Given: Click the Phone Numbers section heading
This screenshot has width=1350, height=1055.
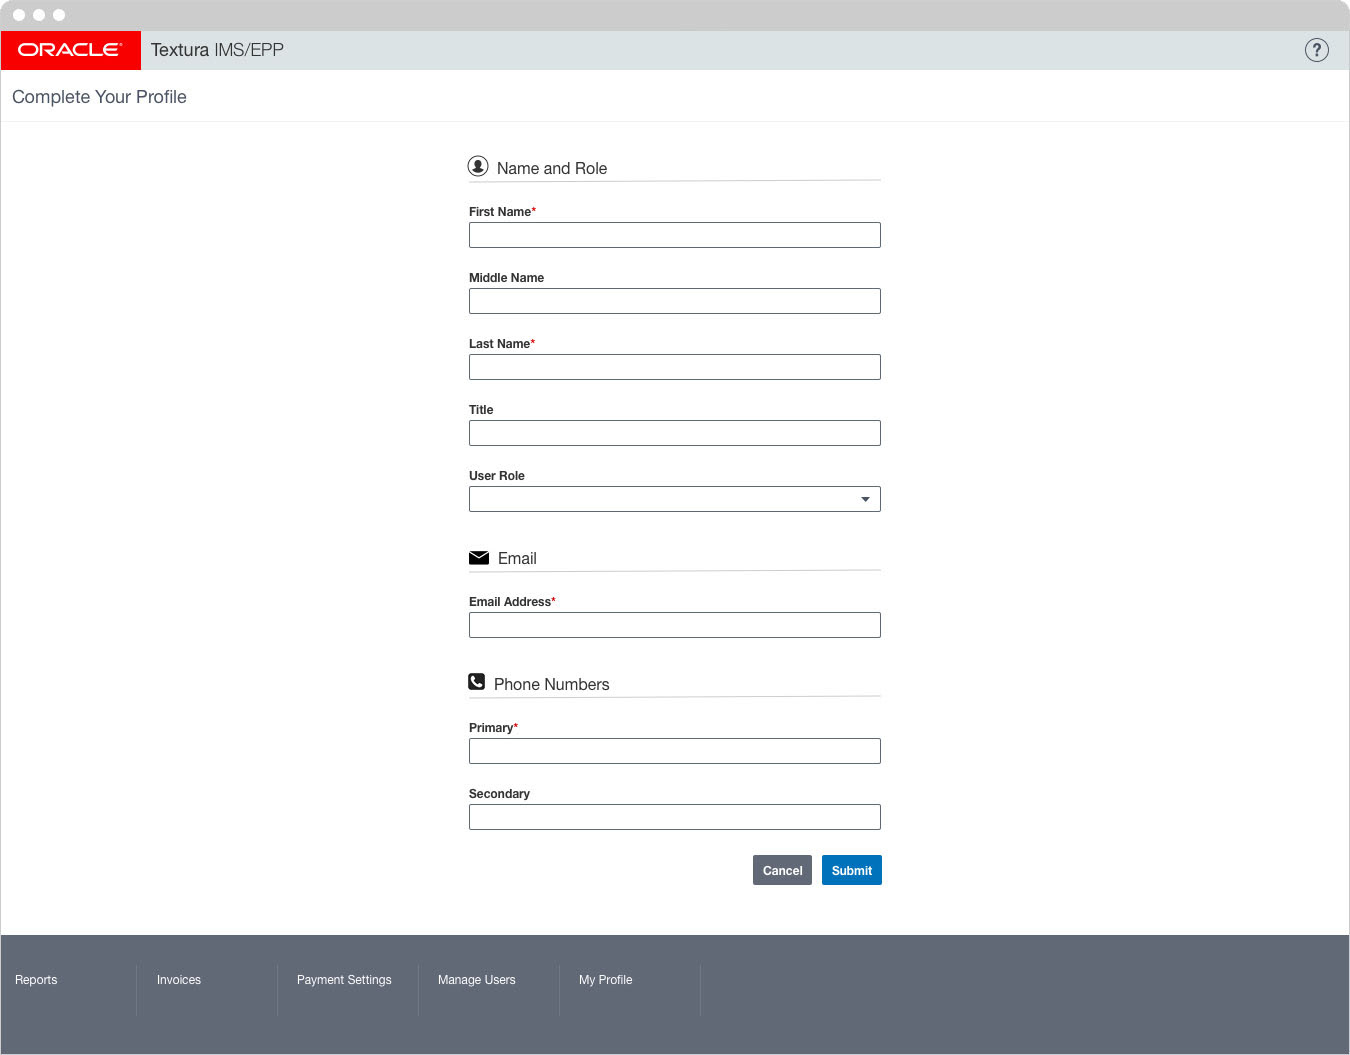Looking at the screenshot, I should click(x=552, y=684).
